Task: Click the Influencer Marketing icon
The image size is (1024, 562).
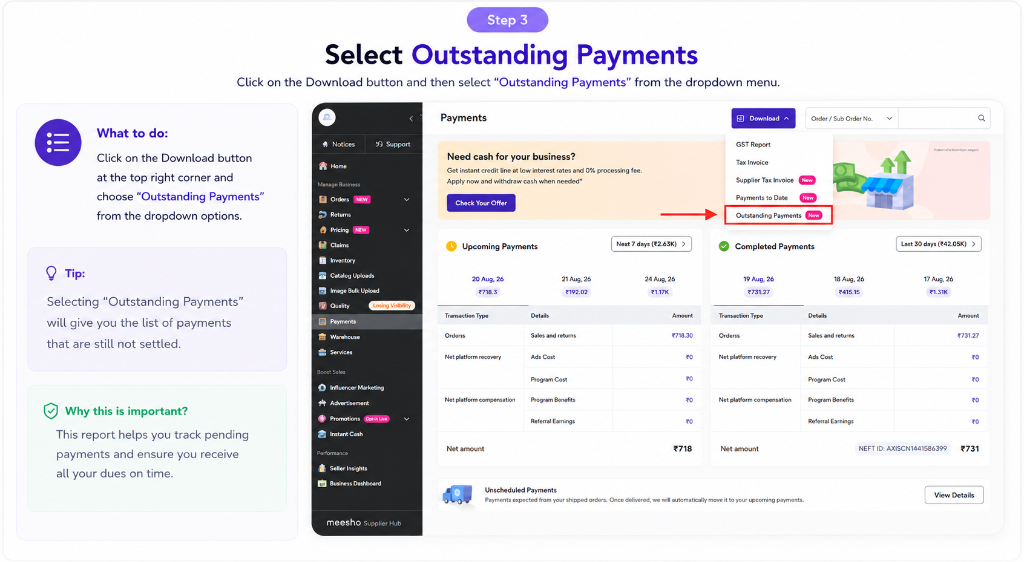Action: tap(322, 387)
